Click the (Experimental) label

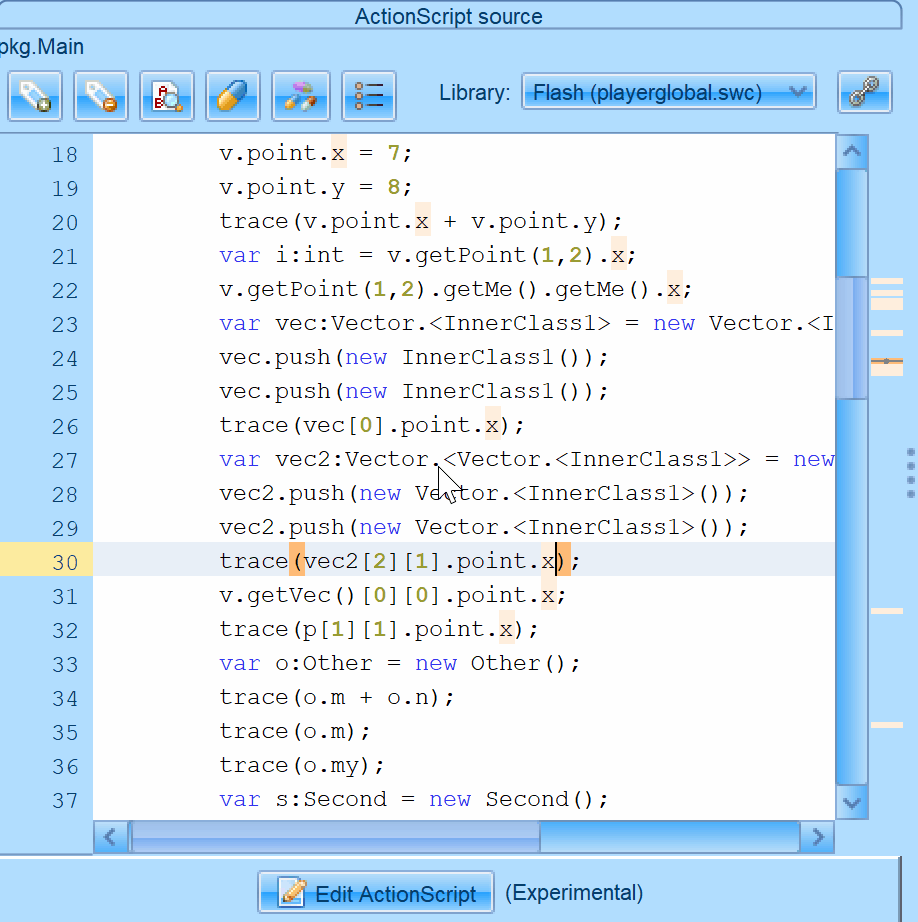(x=574, y=893)
